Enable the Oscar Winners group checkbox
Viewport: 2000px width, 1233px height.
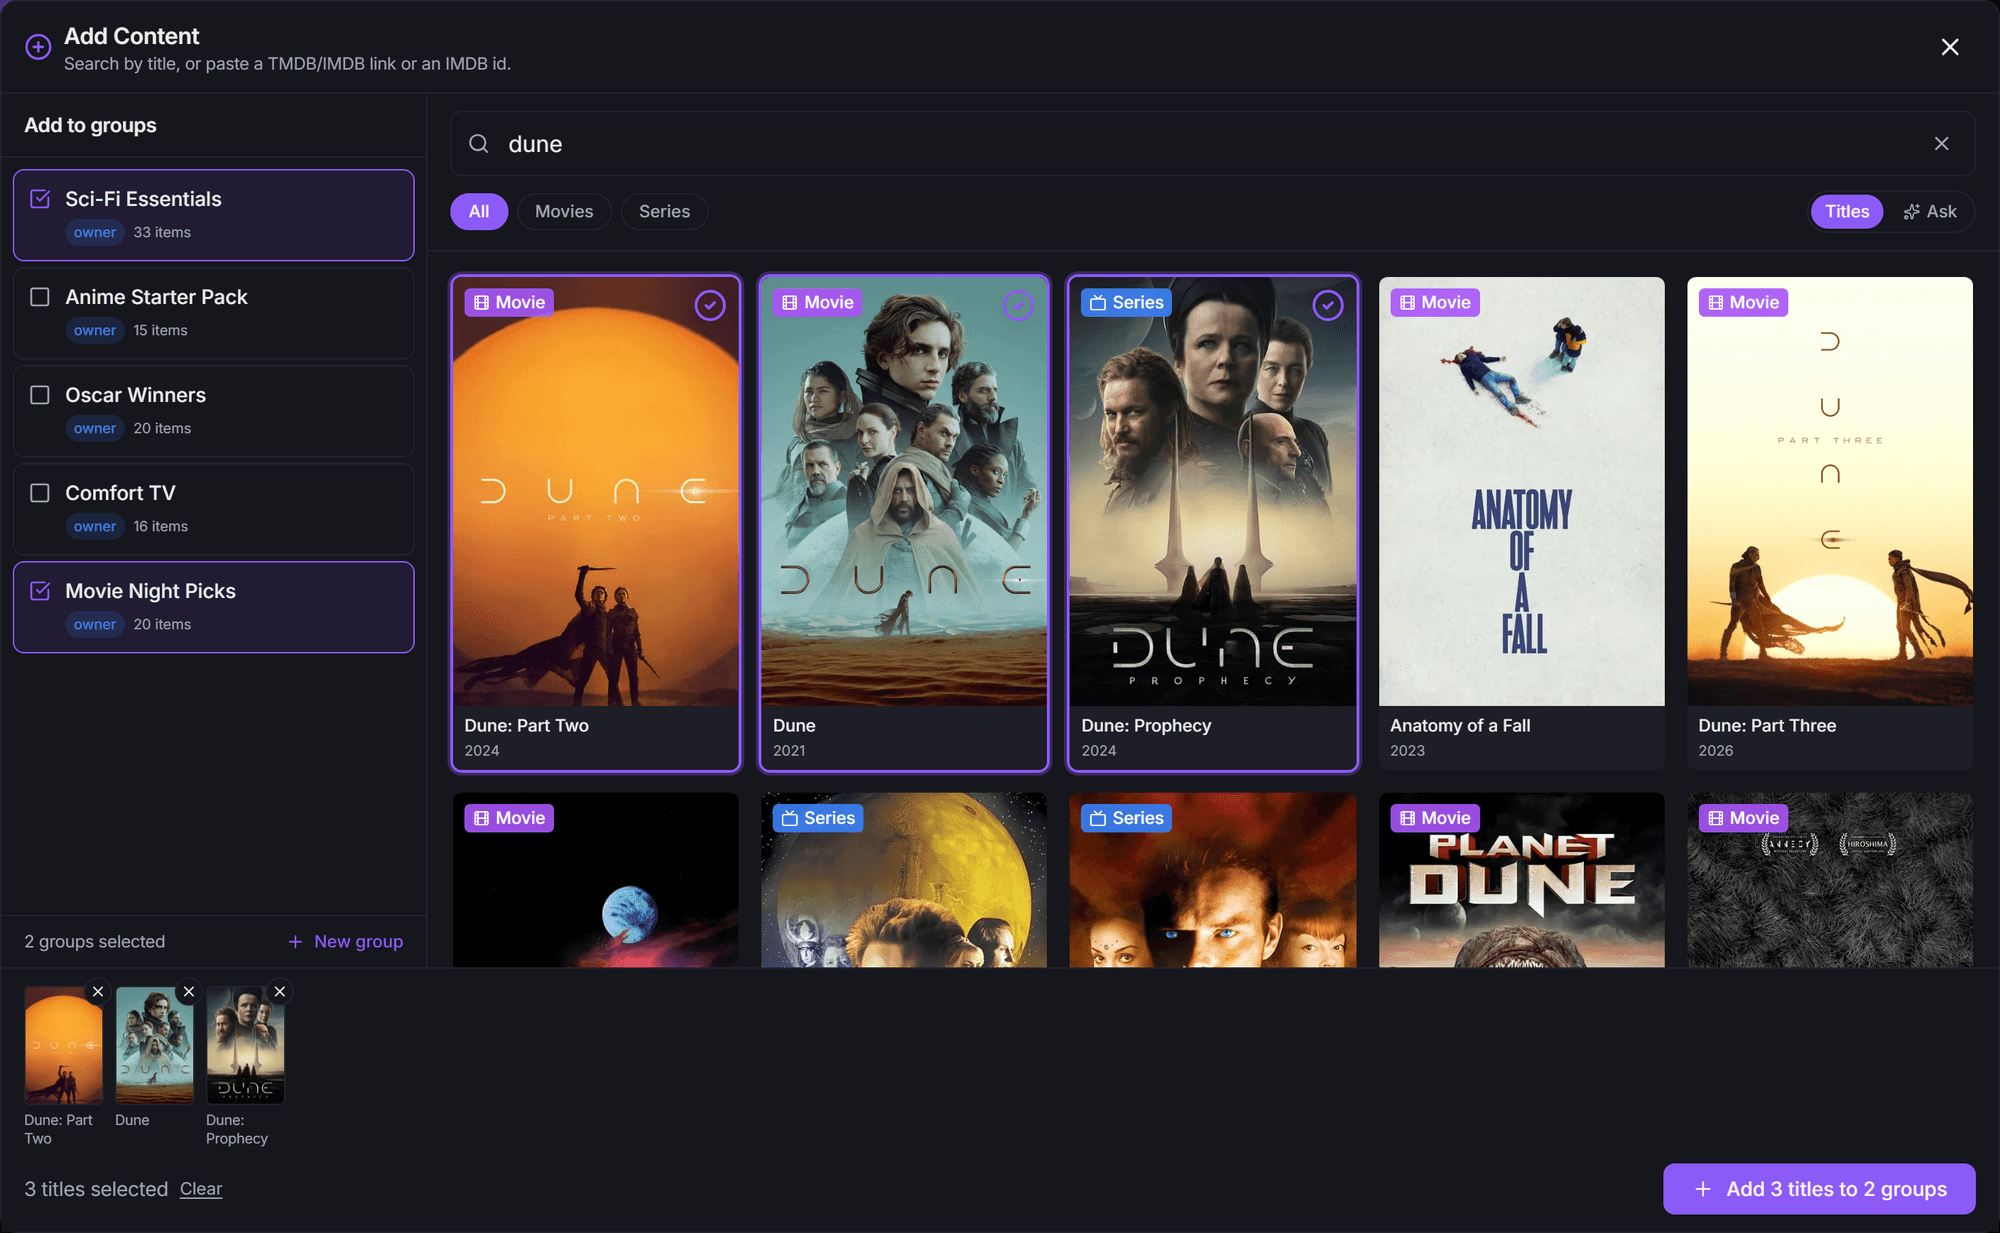[40, 395]
